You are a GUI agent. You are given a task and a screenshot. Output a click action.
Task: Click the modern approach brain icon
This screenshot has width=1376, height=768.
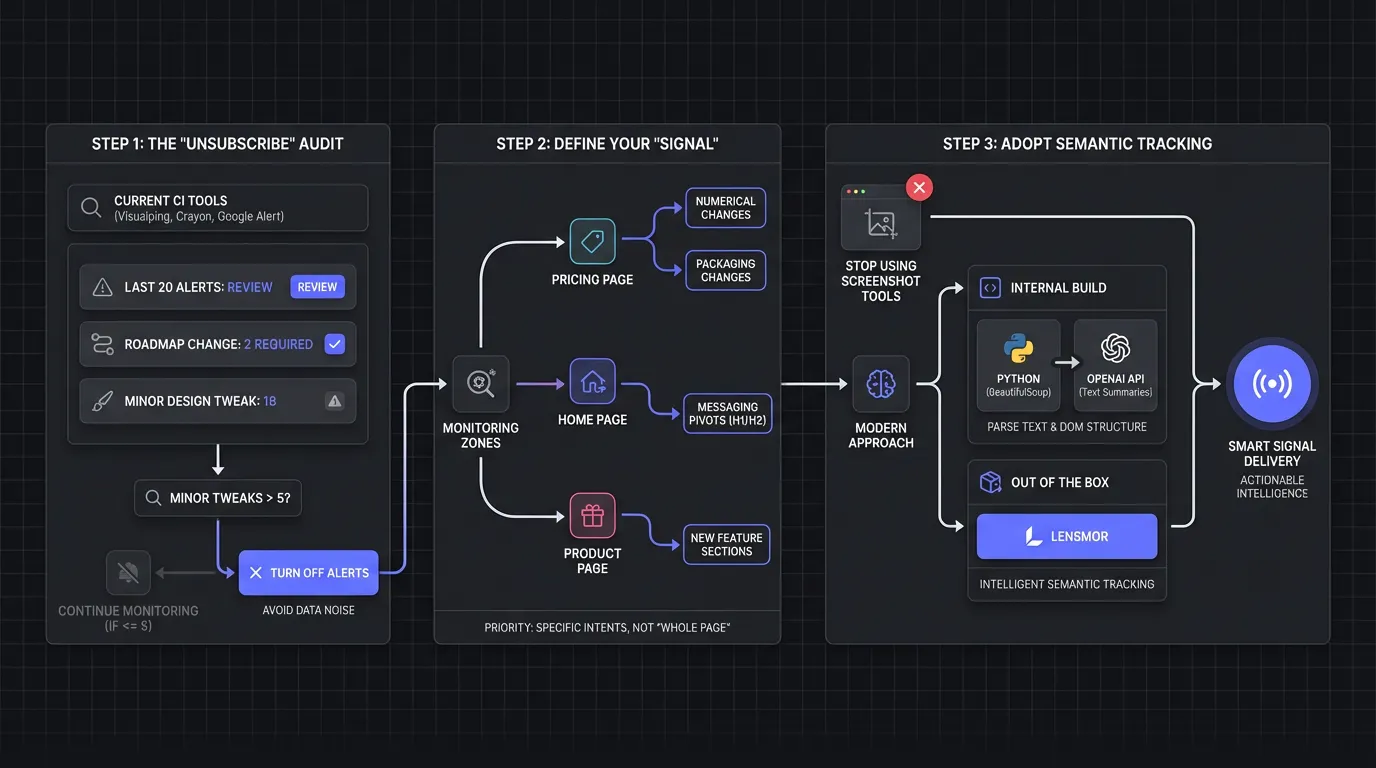880,384
